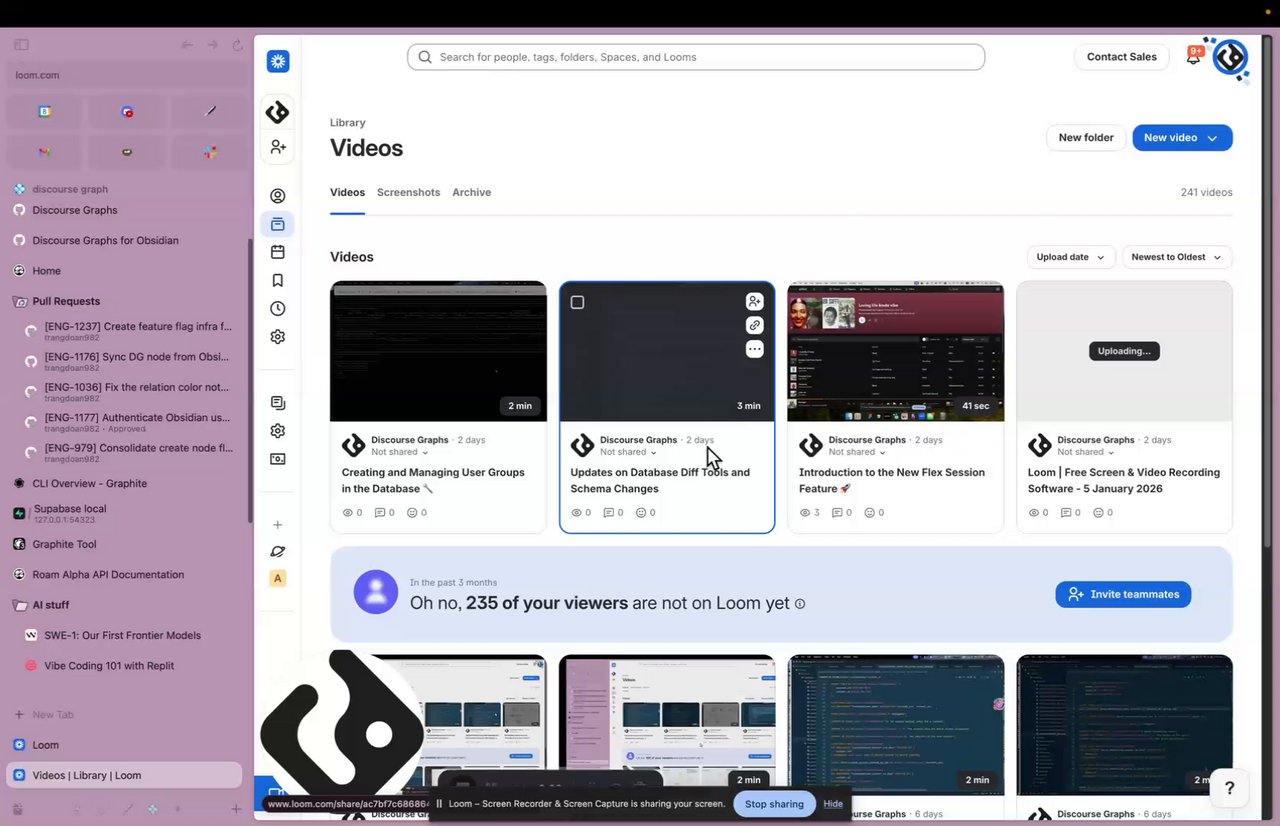Click the invite people icon in Loom sidebar

tap(278, 147)
